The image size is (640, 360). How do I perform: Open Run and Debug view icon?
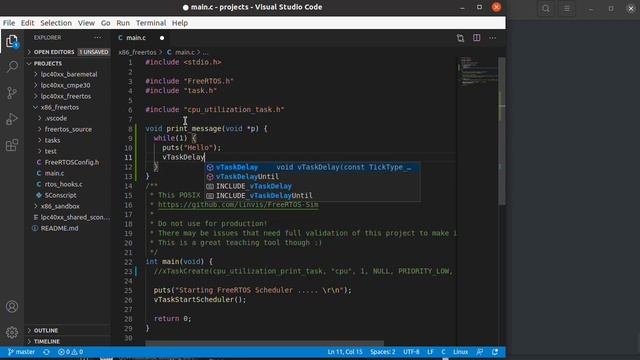point(12,119)
